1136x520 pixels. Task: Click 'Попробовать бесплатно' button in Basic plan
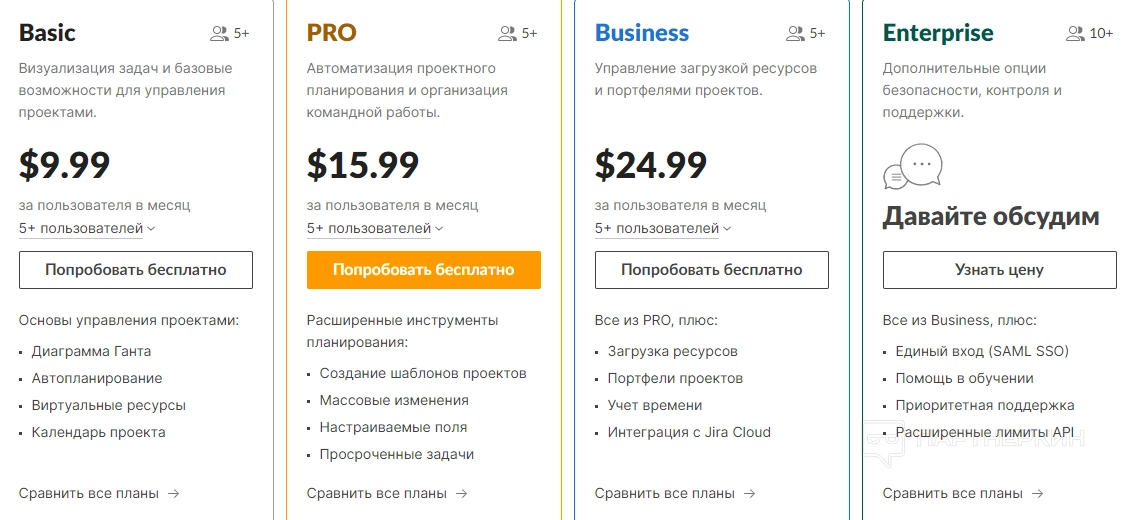pos(136,270)
